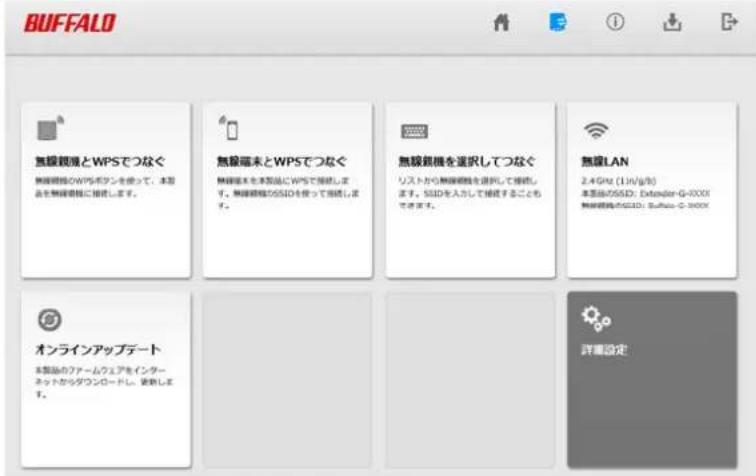This screenshot has width=756, height=476.
Task: Click the circular update refresh icon
Action: coord(50,319)
